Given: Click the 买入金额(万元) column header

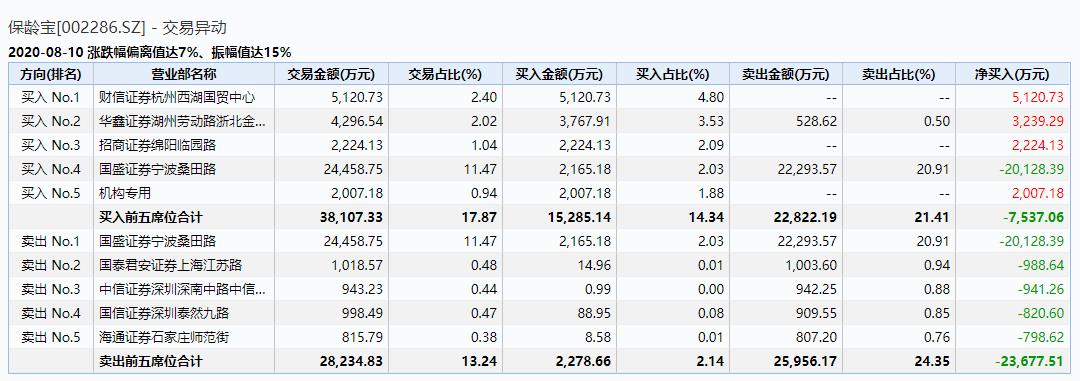Looking at the screenshot, I should (x=559, y=74).
